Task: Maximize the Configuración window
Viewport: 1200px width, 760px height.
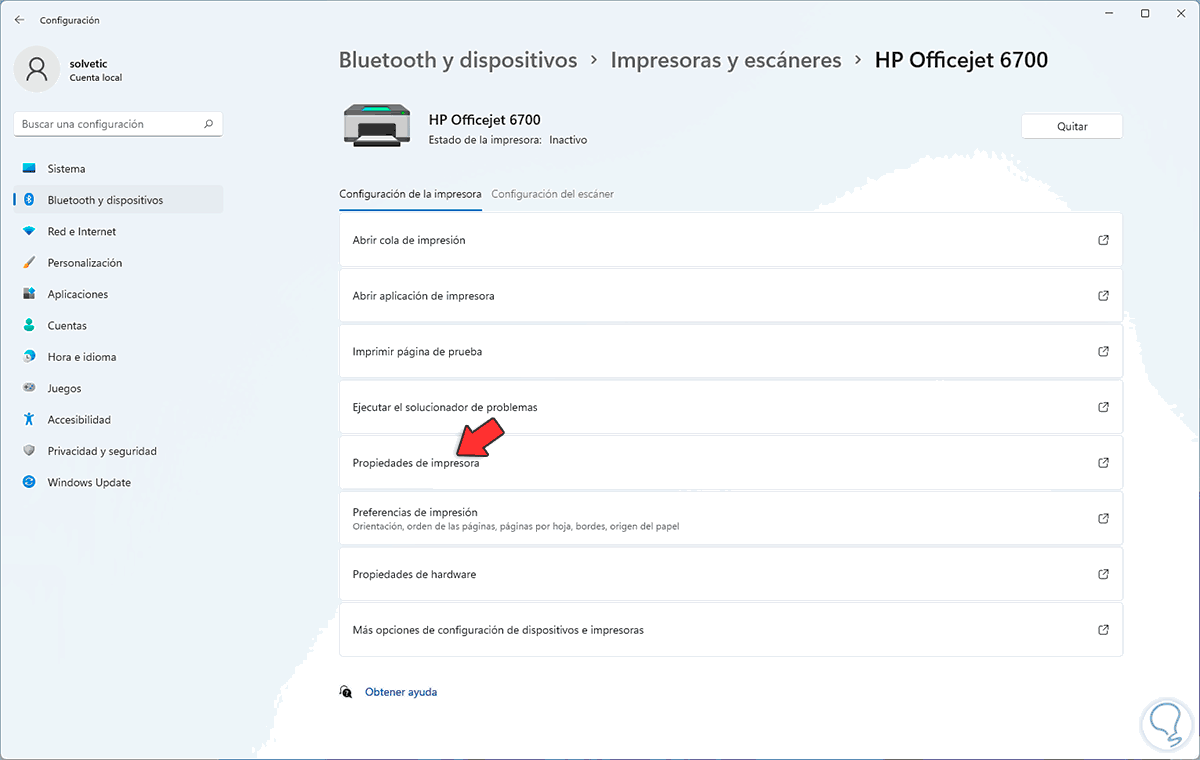Action: (x=1145, y=13)
